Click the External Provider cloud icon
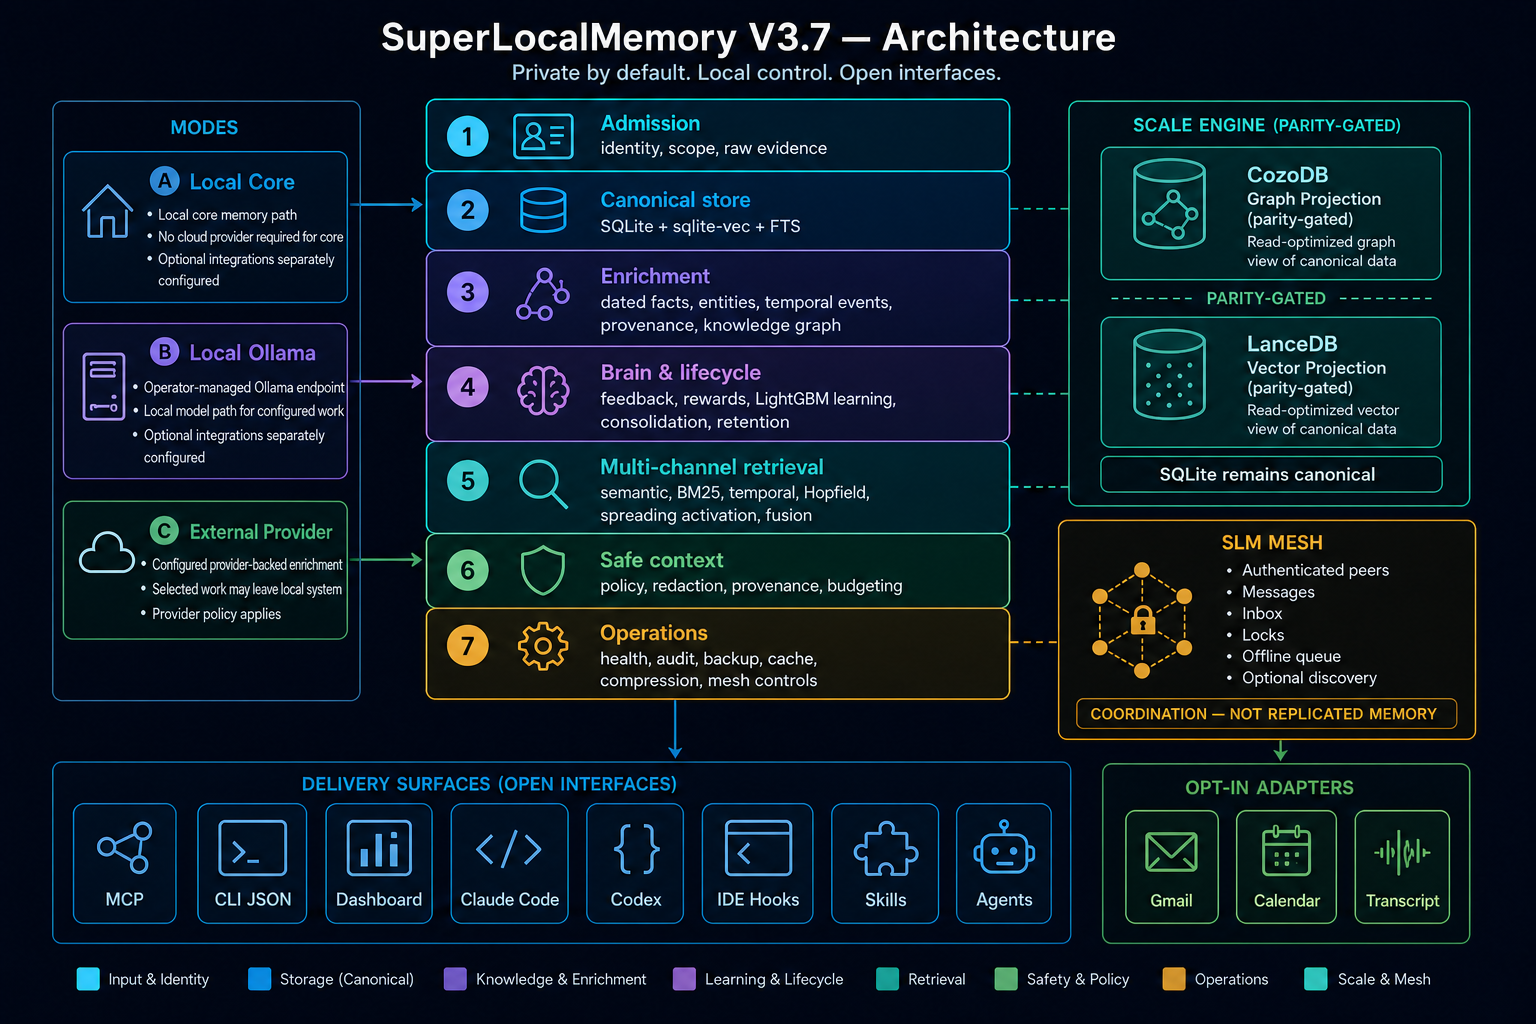This screenshot has width=1536, height=1024. (x=107, y=552)
